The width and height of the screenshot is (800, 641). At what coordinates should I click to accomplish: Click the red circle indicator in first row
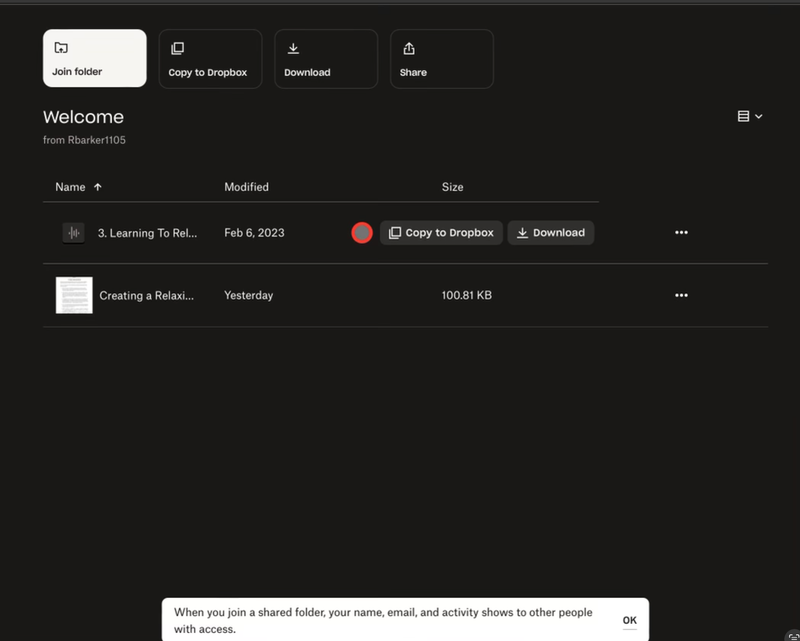pos(362,233)
